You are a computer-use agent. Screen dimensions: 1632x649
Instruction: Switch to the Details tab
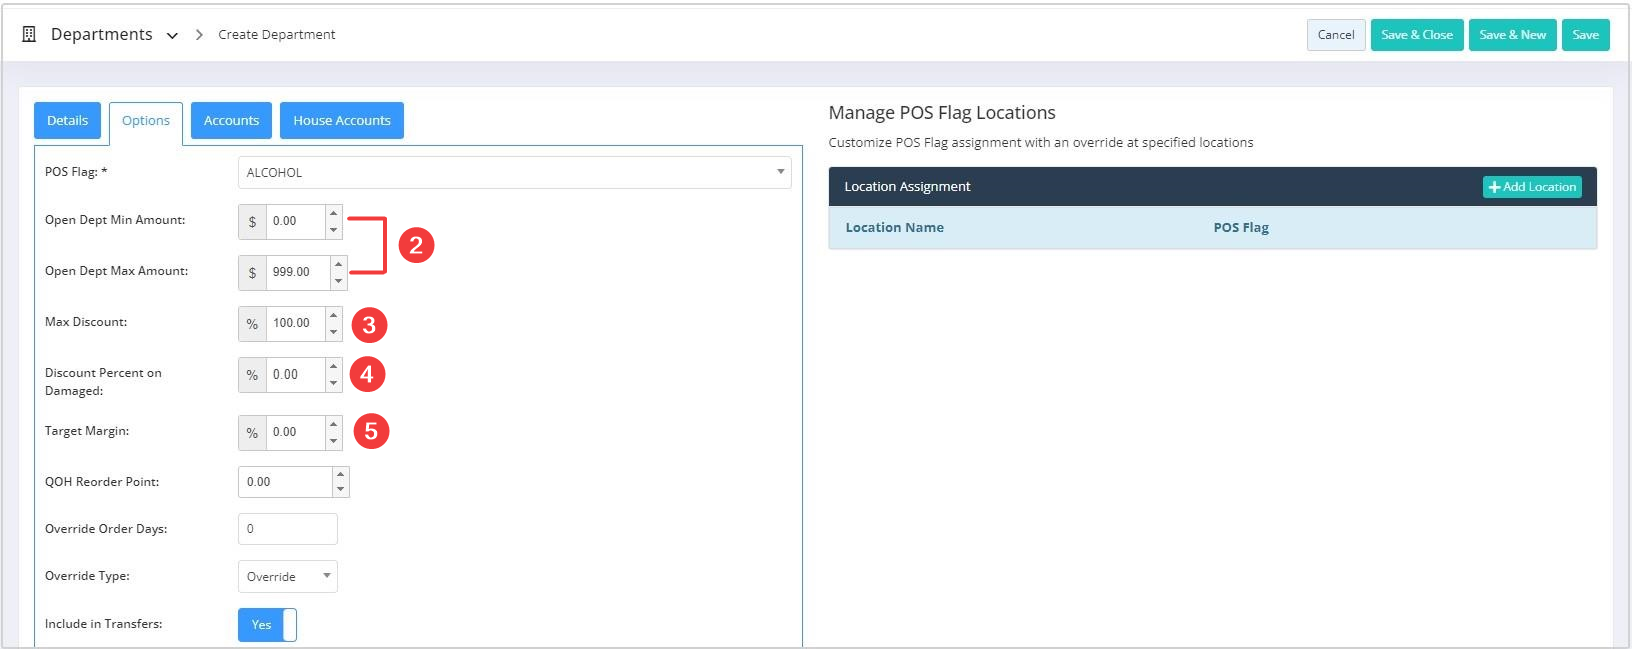coord(68,120)
